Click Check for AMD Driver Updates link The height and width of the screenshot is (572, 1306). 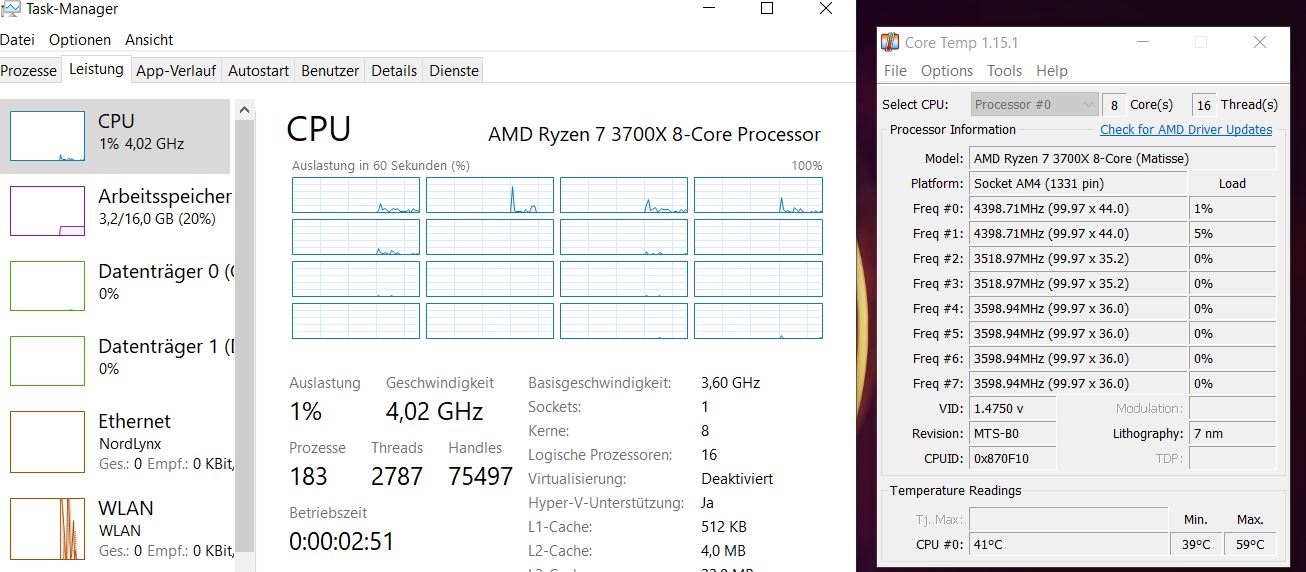pos(1186,130)
